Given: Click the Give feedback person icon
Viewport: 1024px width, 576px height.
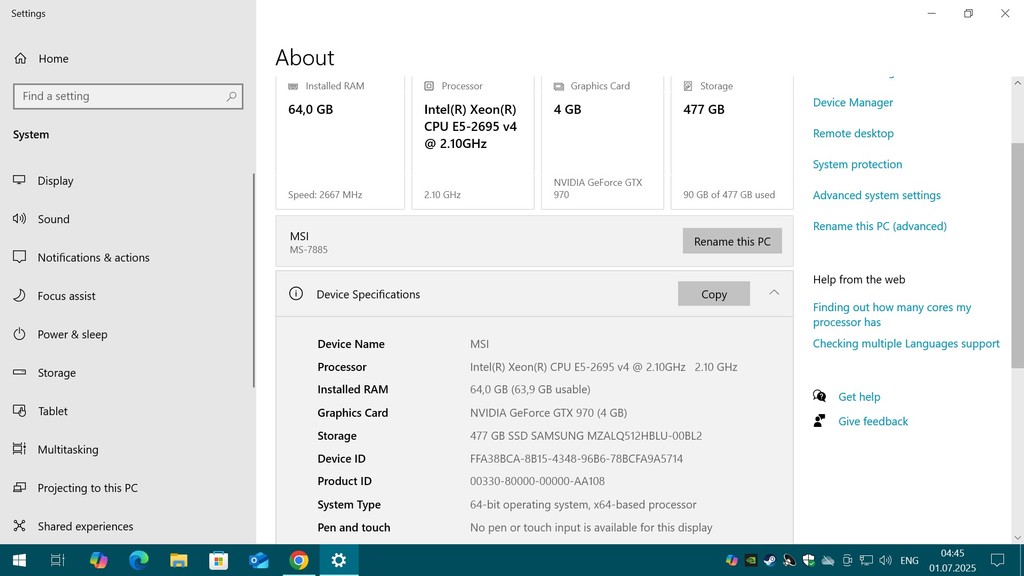Looking at the screenshot, I should click(x=820, y=421).
